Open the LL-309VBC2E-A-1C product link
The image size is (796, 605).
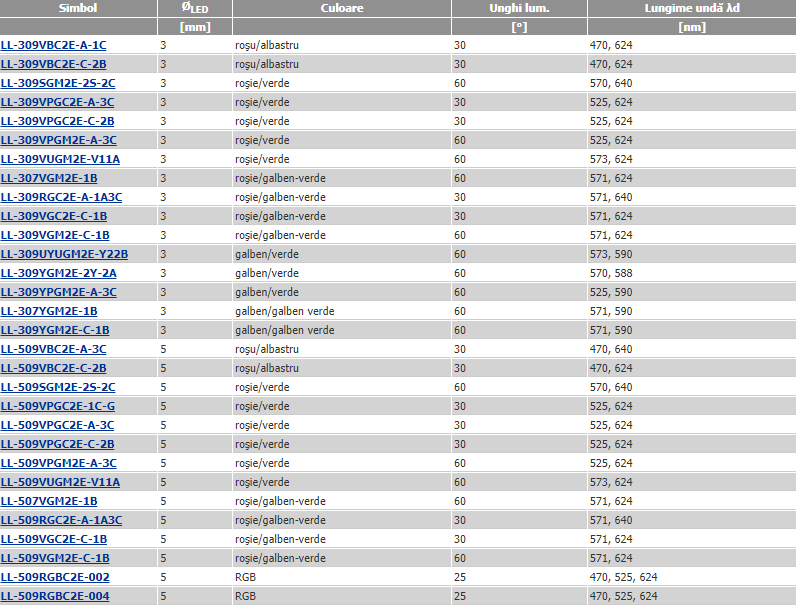tap(53, 45)
